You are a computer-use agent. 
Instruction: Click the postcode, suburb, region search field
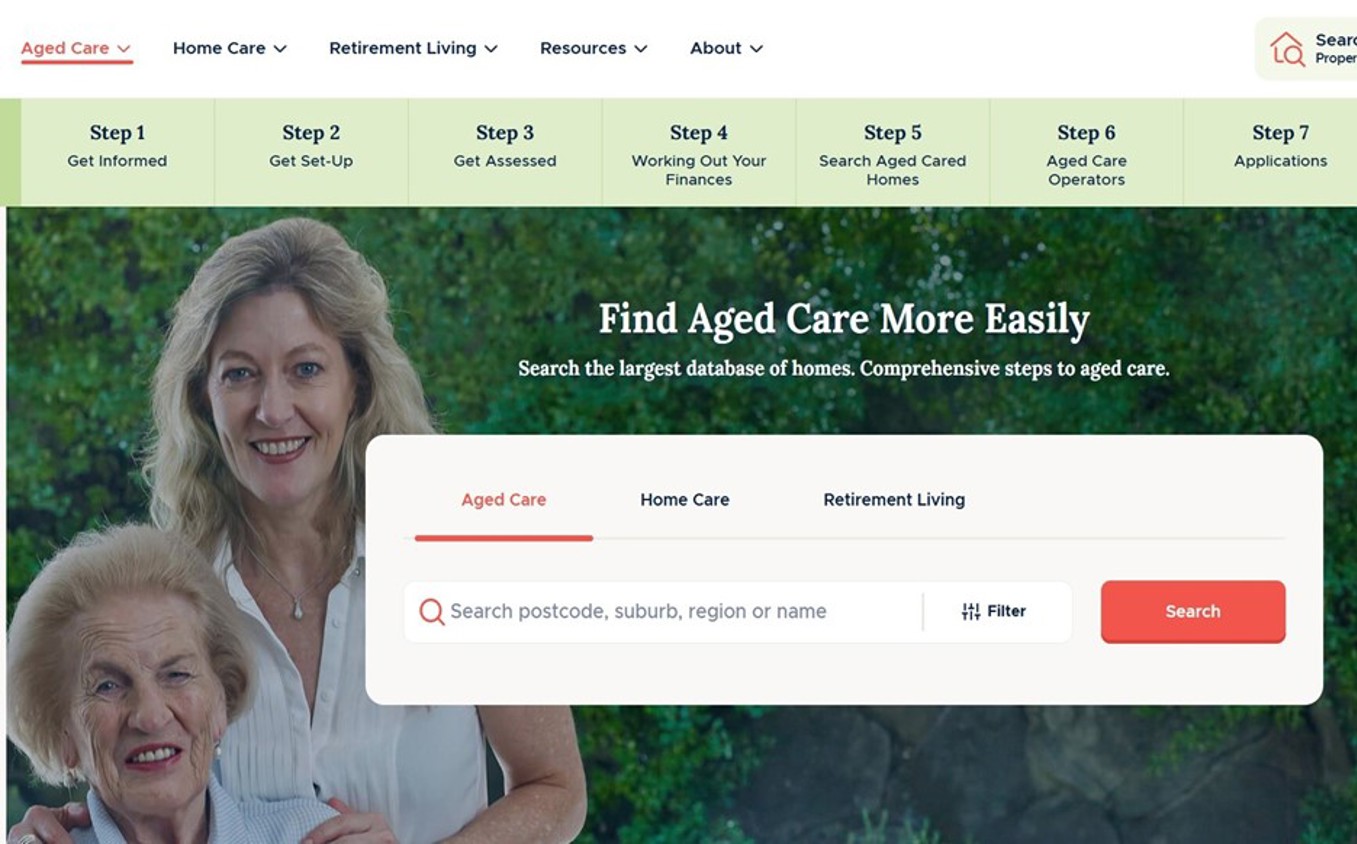point(663,611)
